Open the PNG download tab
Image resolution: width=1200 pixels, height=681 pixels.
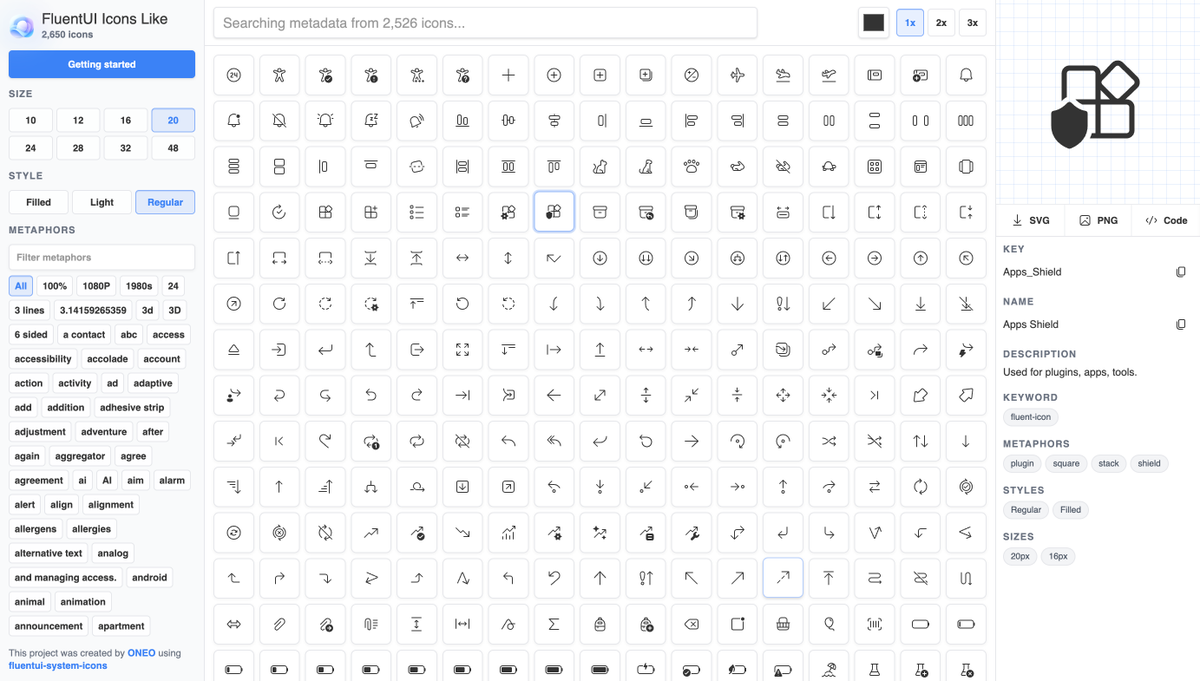click(1098, 220)
